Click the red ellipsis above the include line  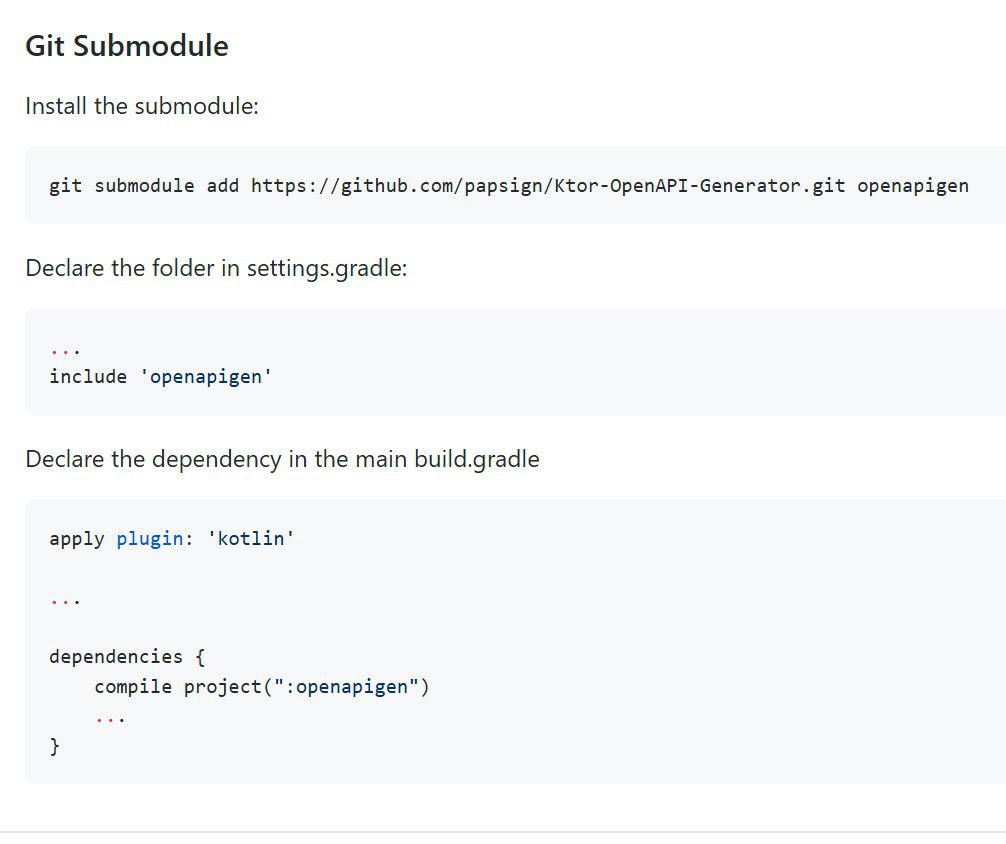coord(64,350)
